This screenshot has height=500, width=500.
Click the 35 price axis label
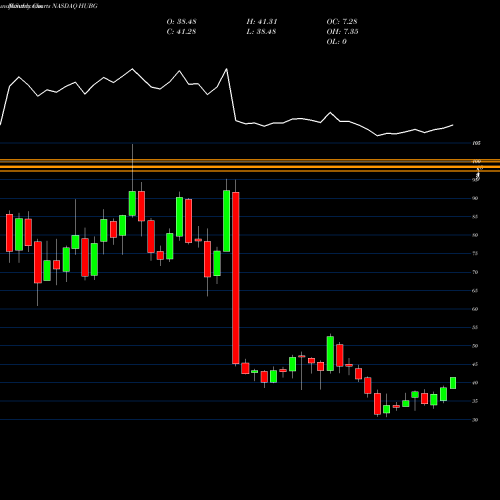click(x=475, y=401)
